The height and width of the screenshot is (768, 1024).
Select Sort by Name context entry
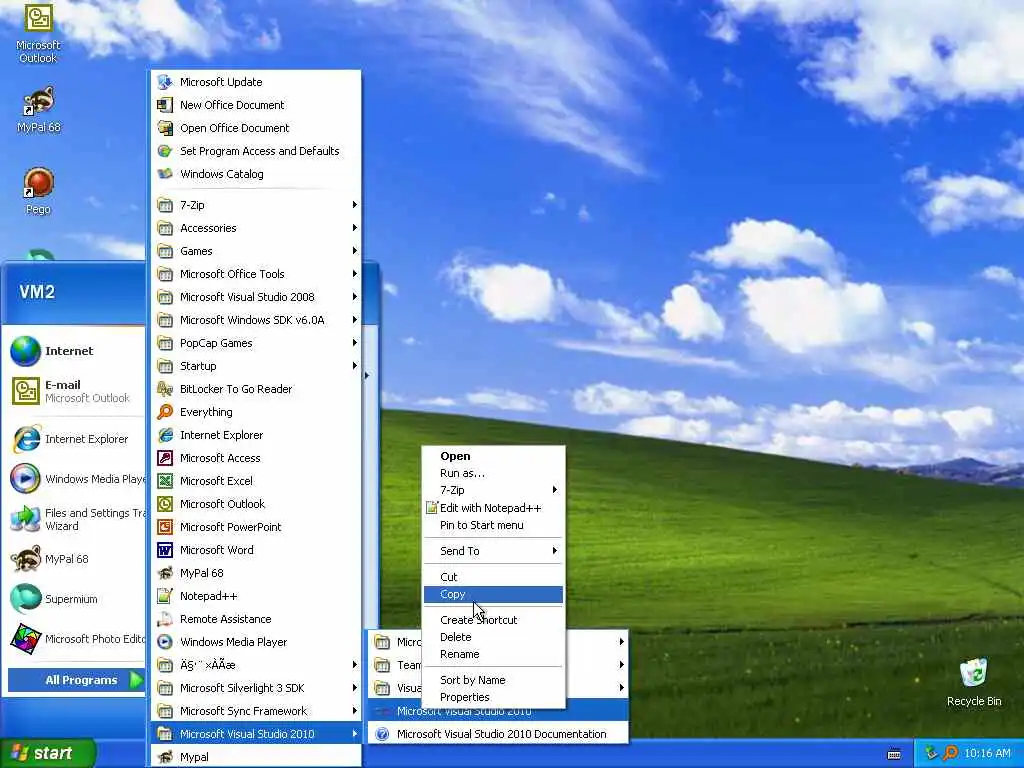coord(493,680)
